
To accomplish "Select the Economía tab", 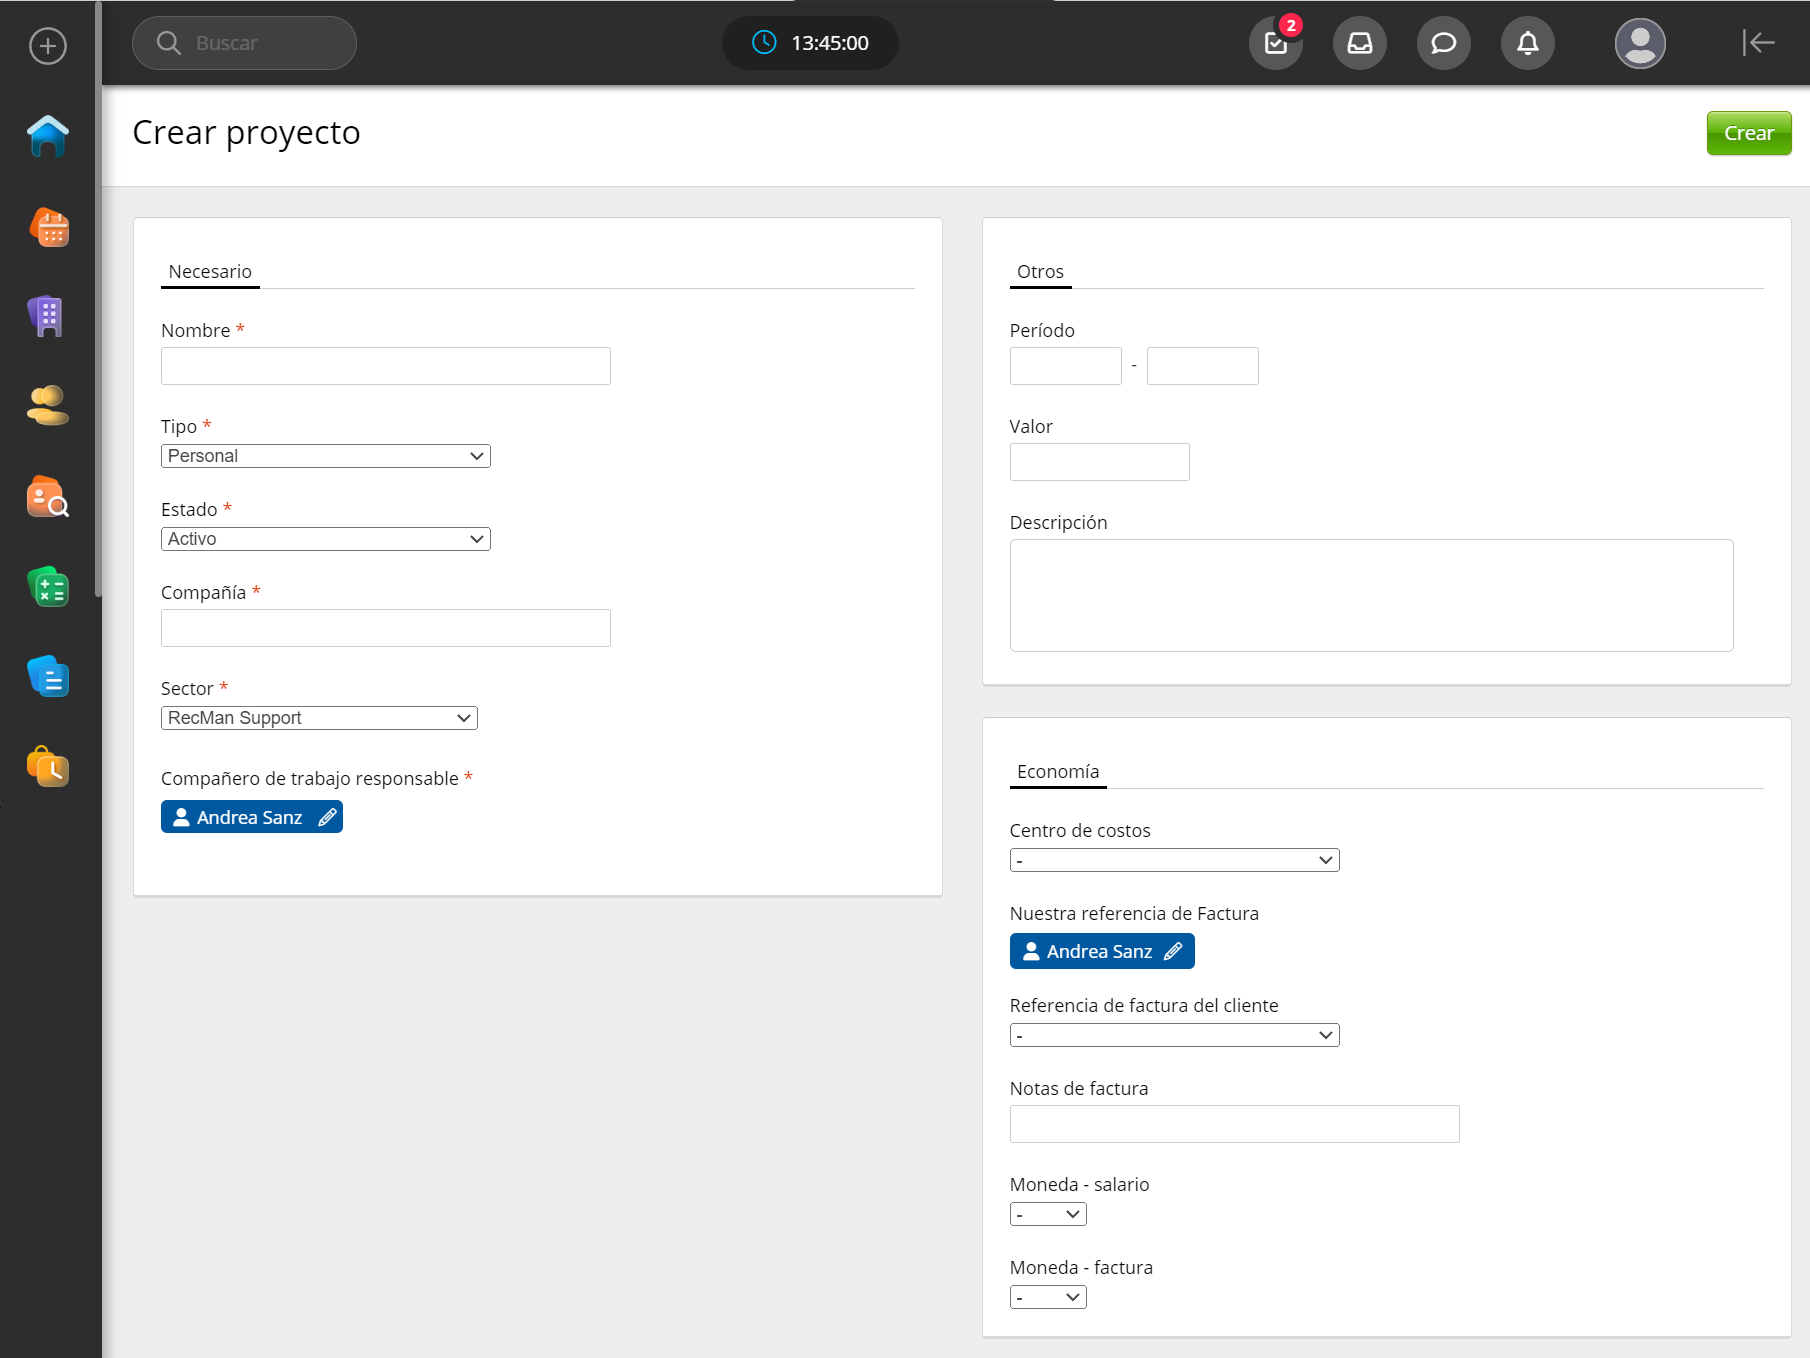I will pos(1057,772).
